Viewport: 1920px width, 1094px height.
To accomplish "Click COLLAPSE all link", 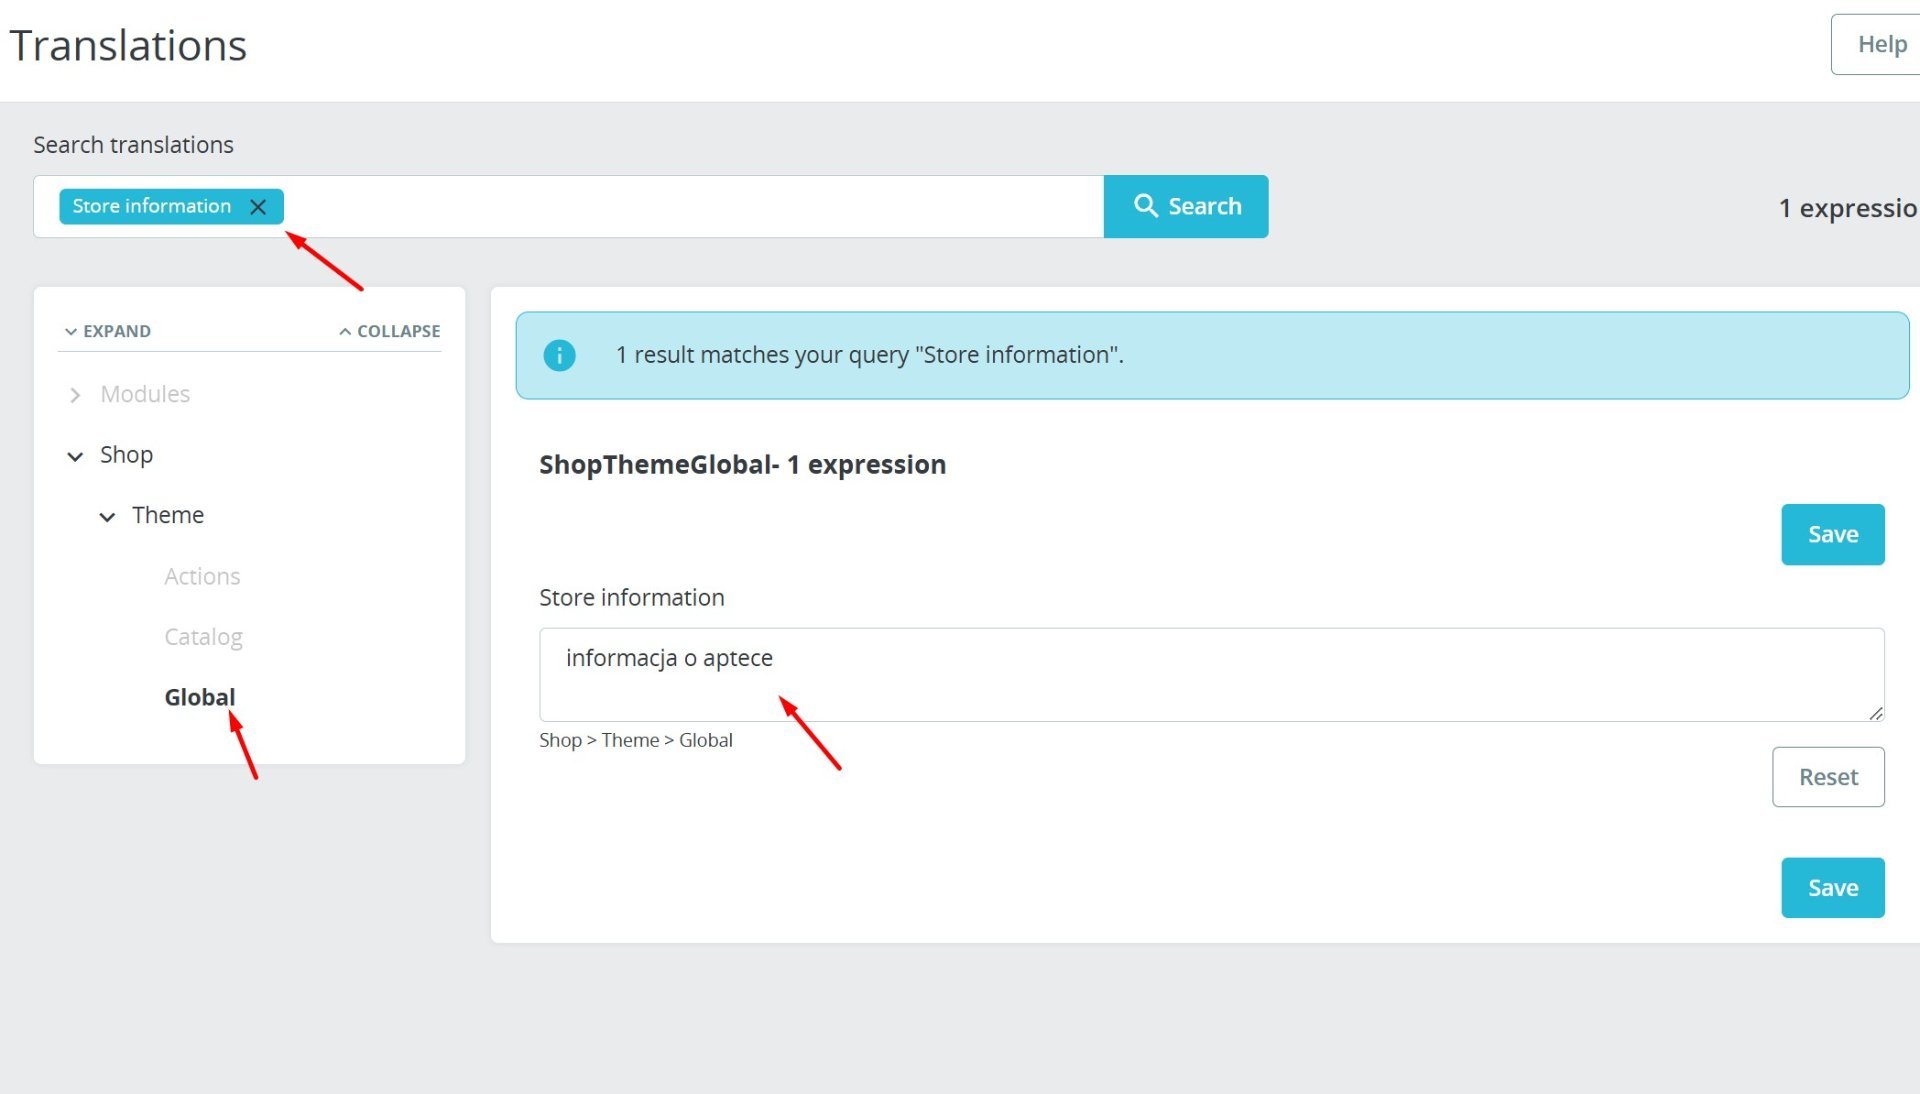I will click(x=390, y=331).
